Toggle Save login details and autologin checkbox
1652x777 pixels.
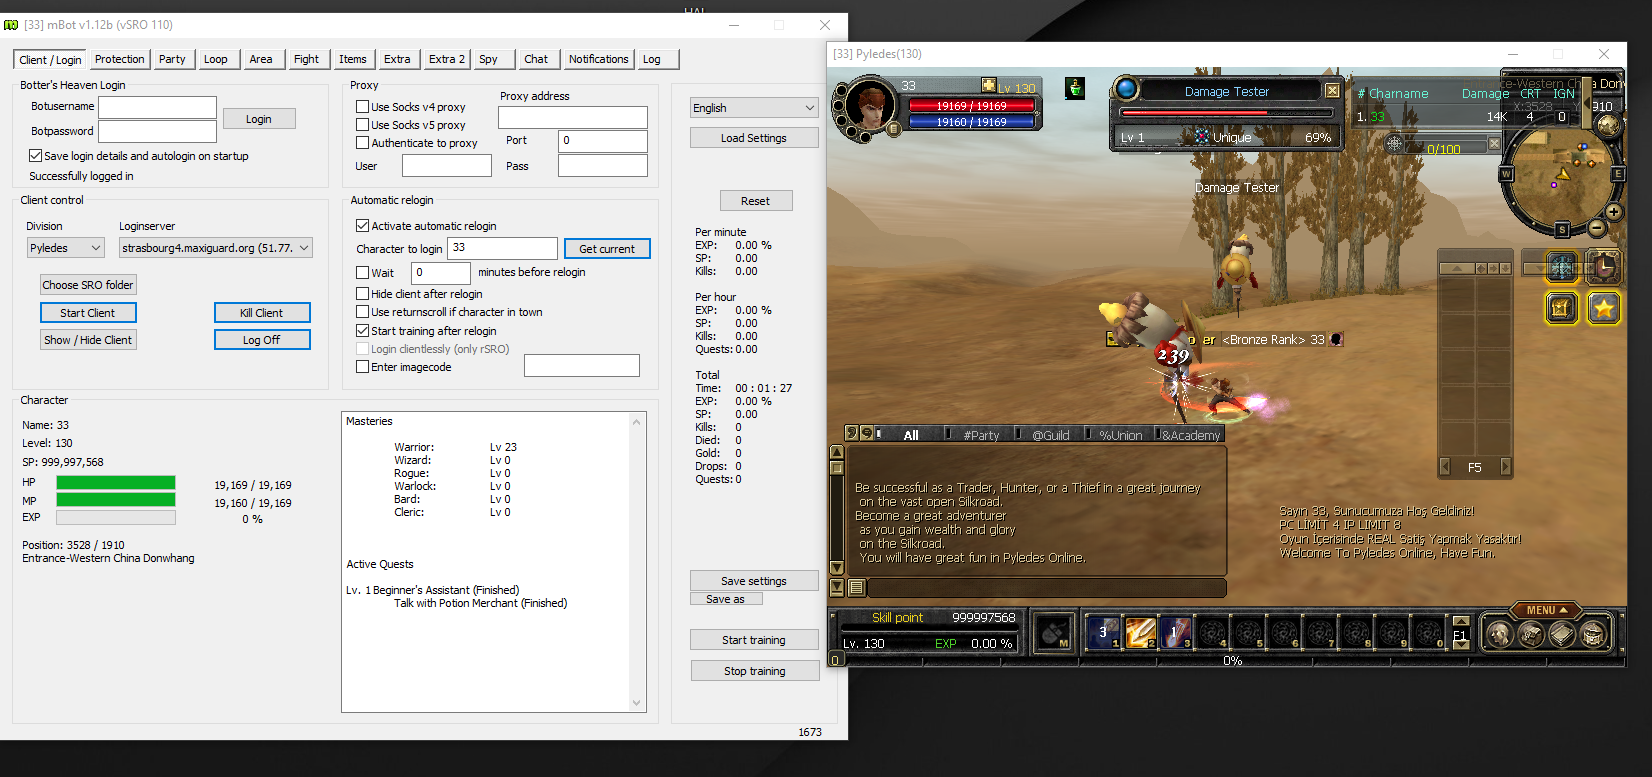pyautogui.click(x=35, y=156)
